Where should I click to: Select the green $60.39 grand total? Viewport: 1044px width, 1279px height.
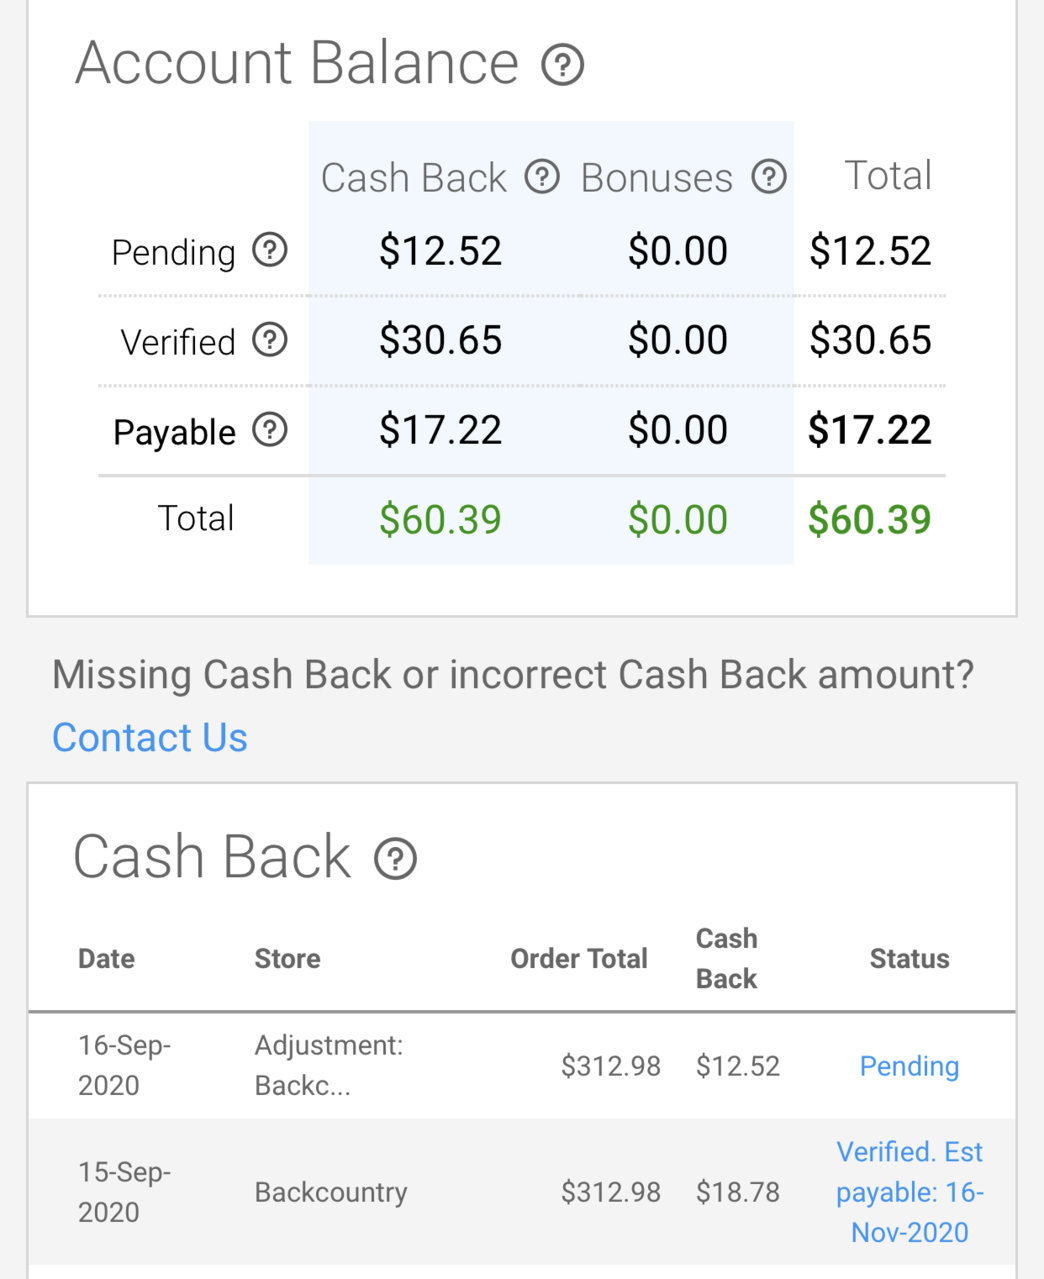(869, 519)
